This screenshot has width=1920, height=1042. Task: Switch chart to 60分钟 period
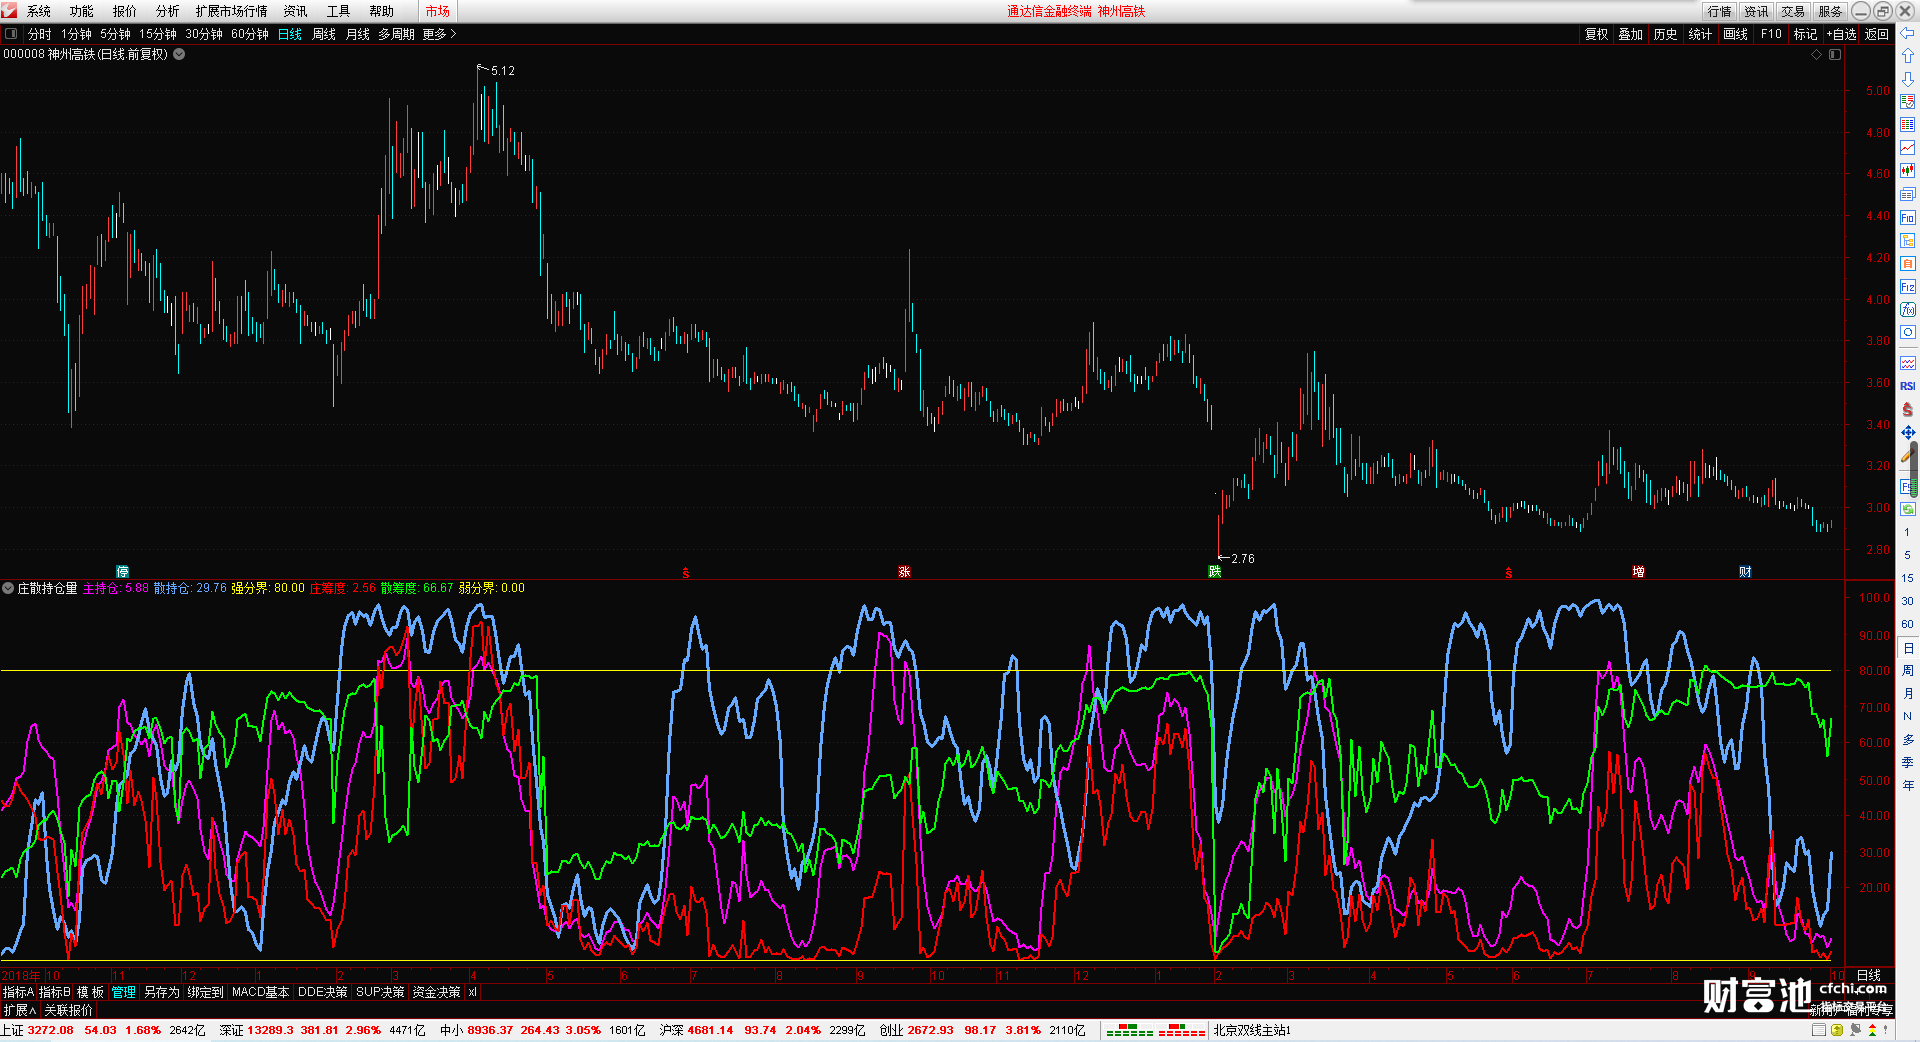(250, 34)
